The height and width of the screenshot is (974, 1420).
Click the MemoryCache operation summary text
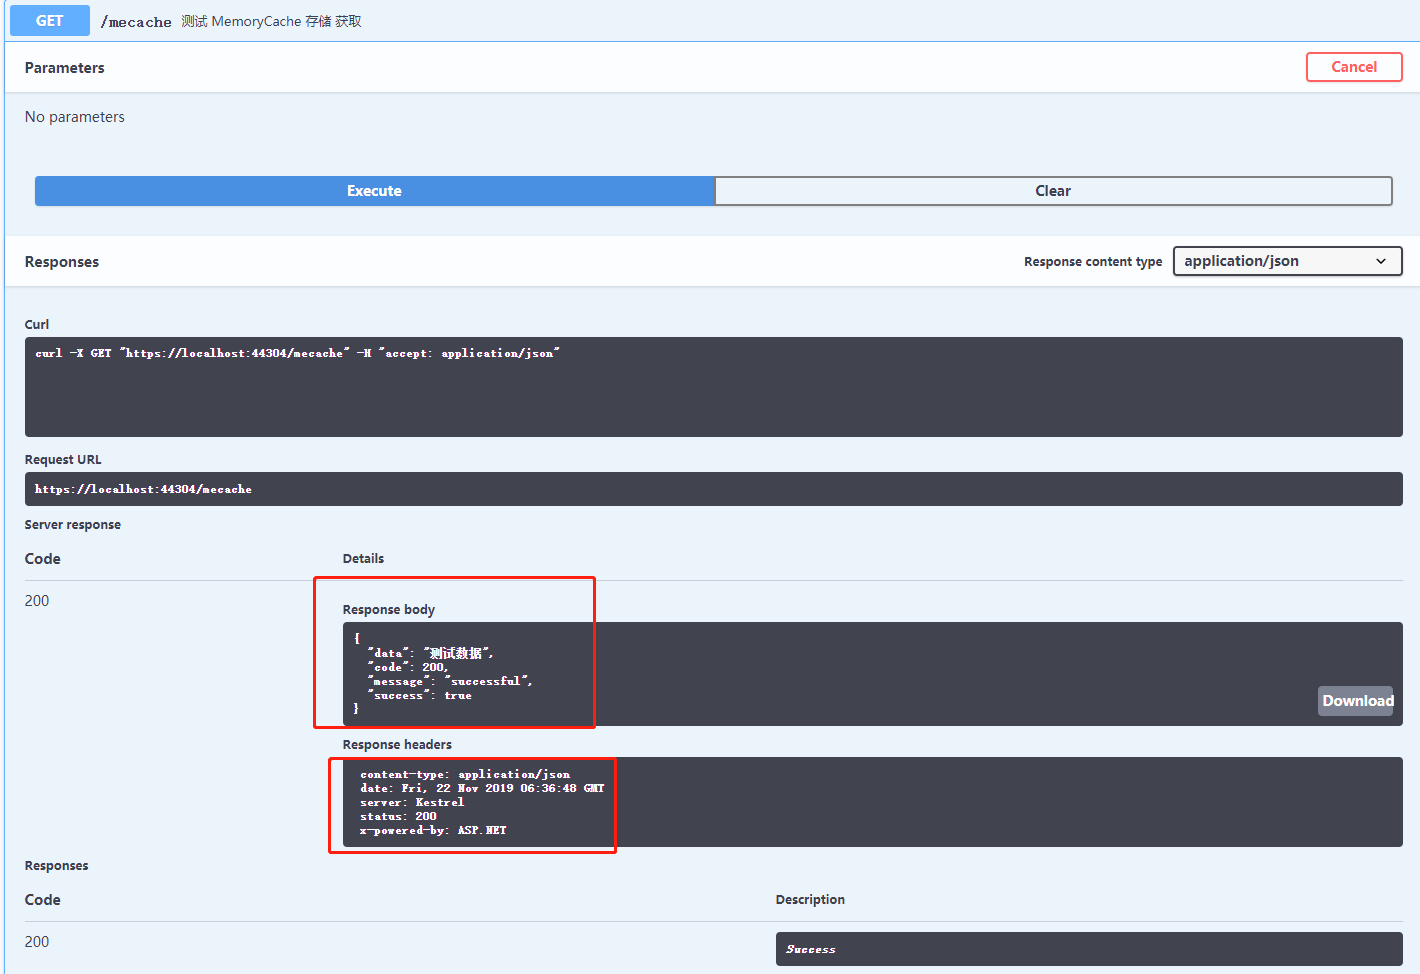[271, 22]
